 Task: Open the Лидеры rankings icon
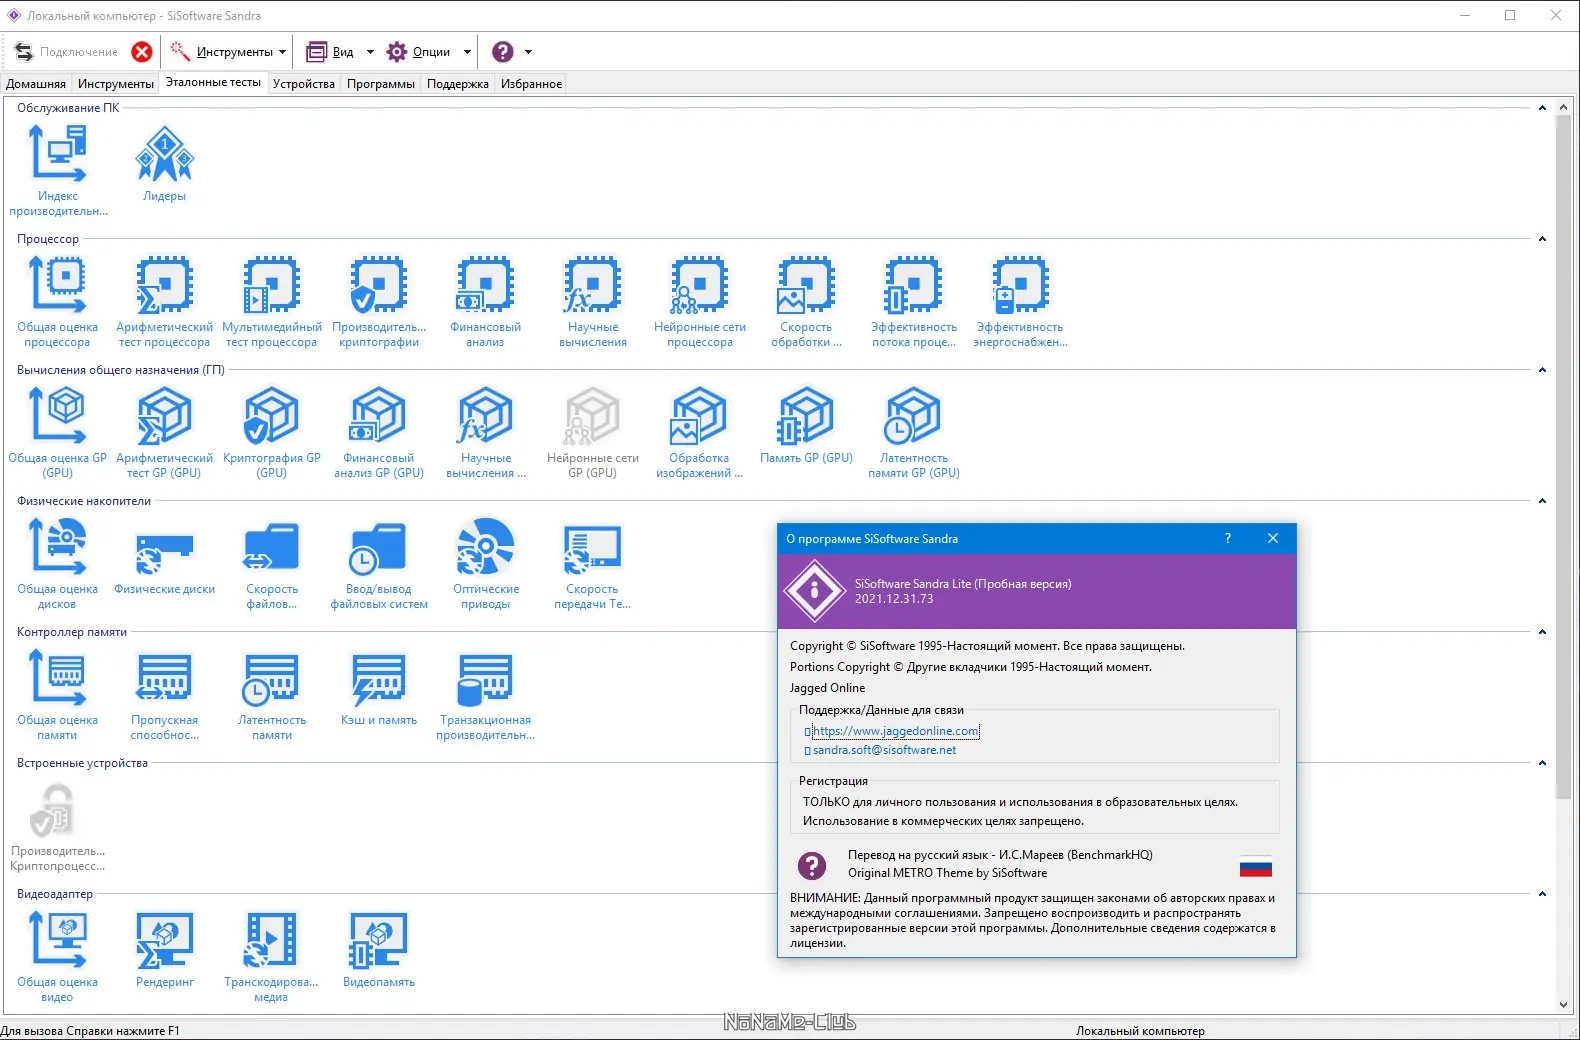pyautogui.click(x=165, y=163)
